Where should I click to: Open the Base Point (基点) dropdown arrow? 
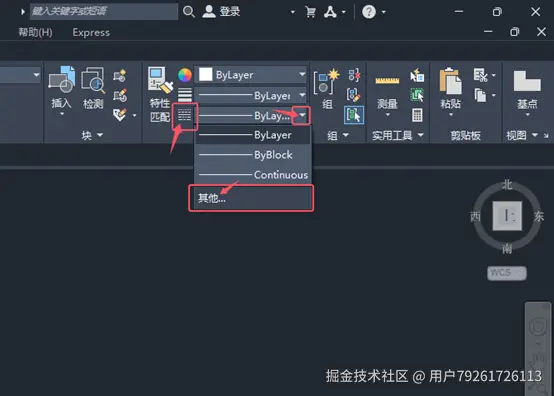click(528, 114)
